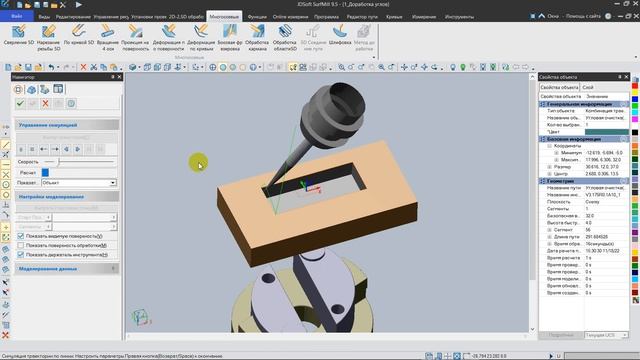The height and width of the screenshot is (360, 640).
Task: Open the Многоосевые ribbon tab
Action: coord(224,17)
